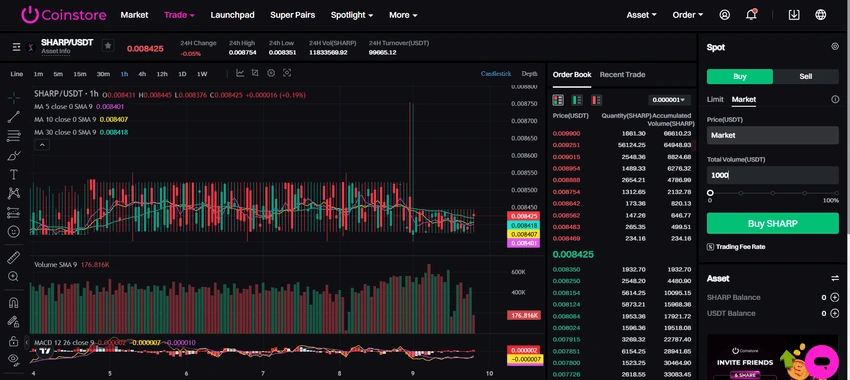Toggle stay in drawing mode
The width and height of the screenshot is (850, 380).
point(14,321)
